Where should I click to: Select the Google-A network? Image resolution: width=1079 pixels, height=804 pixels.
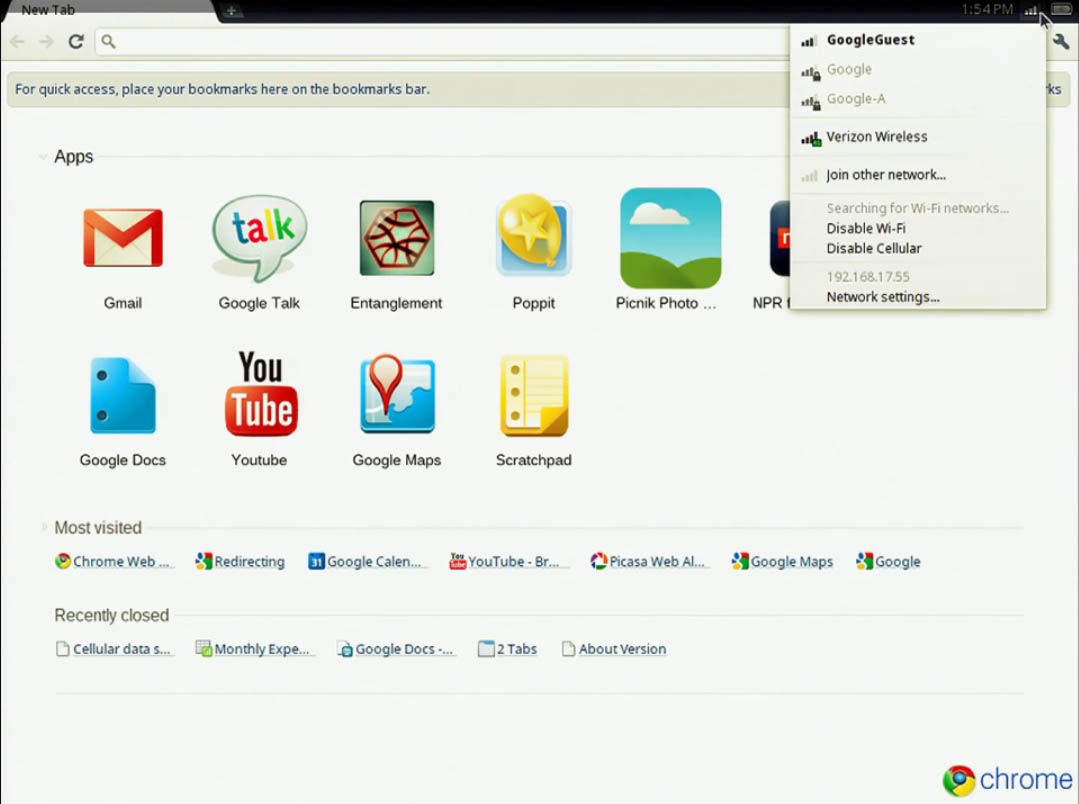[x=918, y=99]
